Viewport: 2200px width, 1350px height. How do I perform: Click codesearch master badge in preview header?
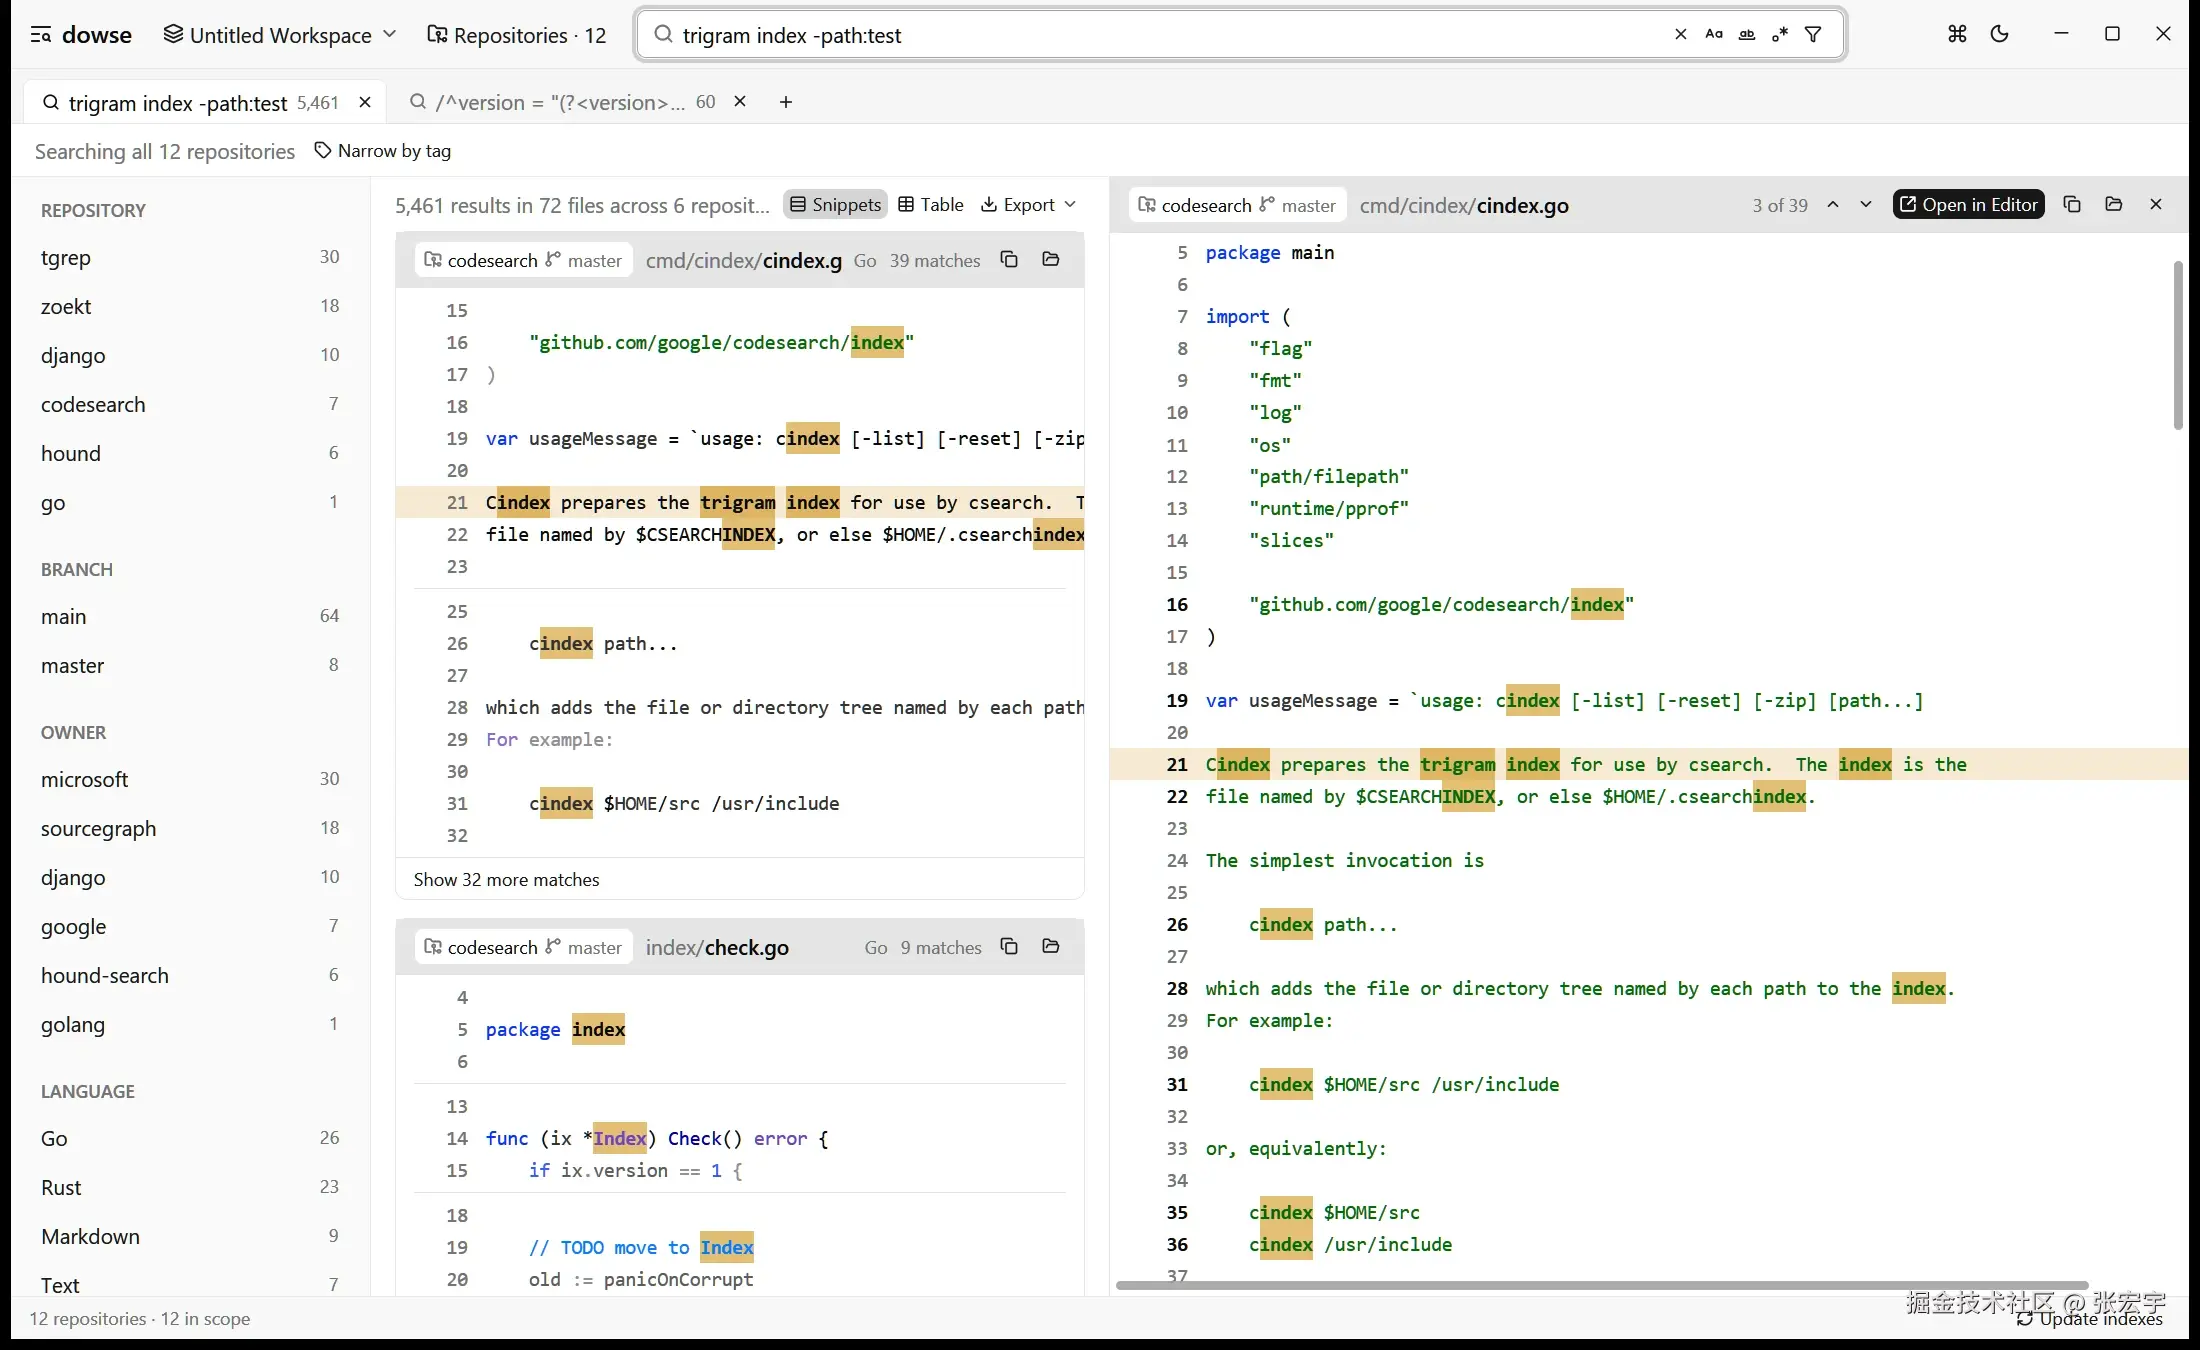pyautogui.click(x=1237, y=205)
